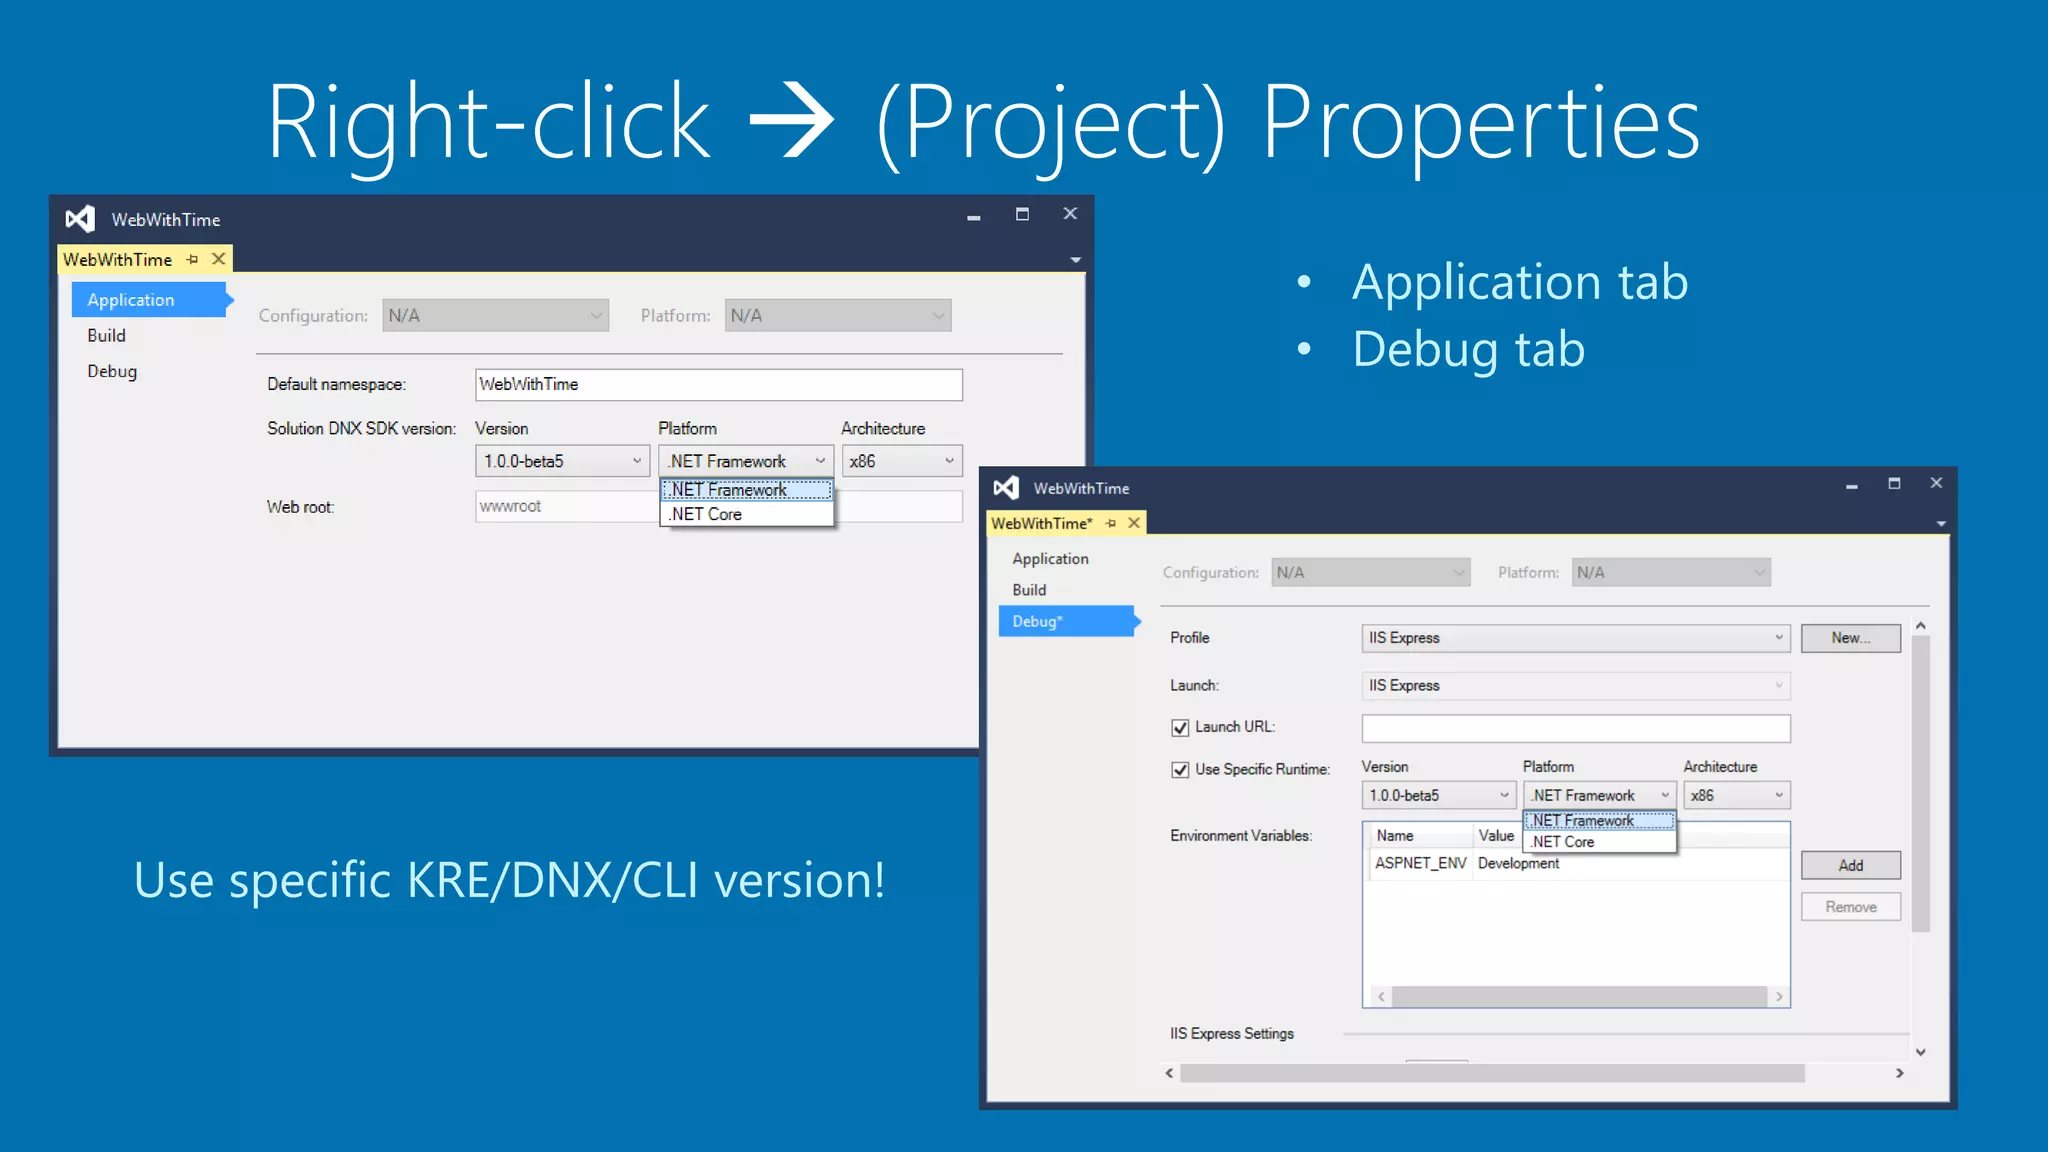Switch to Application tab in Debug window
The image size is (2048, 1152).
(x=1050, y=559)
